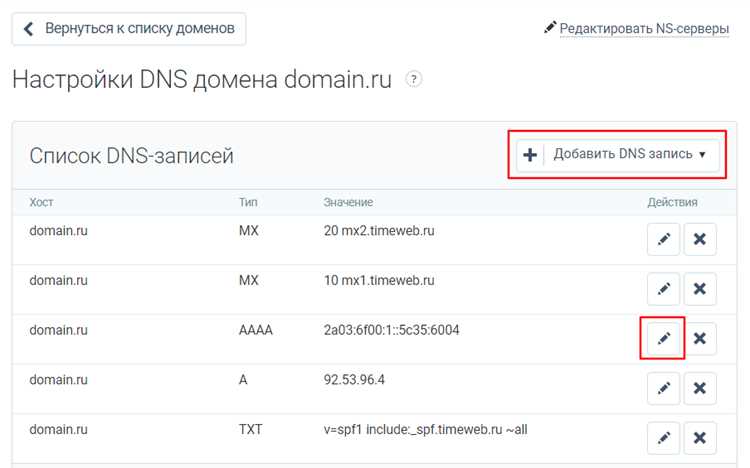Delete the A record 92.53.96.4
The width and height of the screenshot is (750, 468).
[x=700, y=389]
